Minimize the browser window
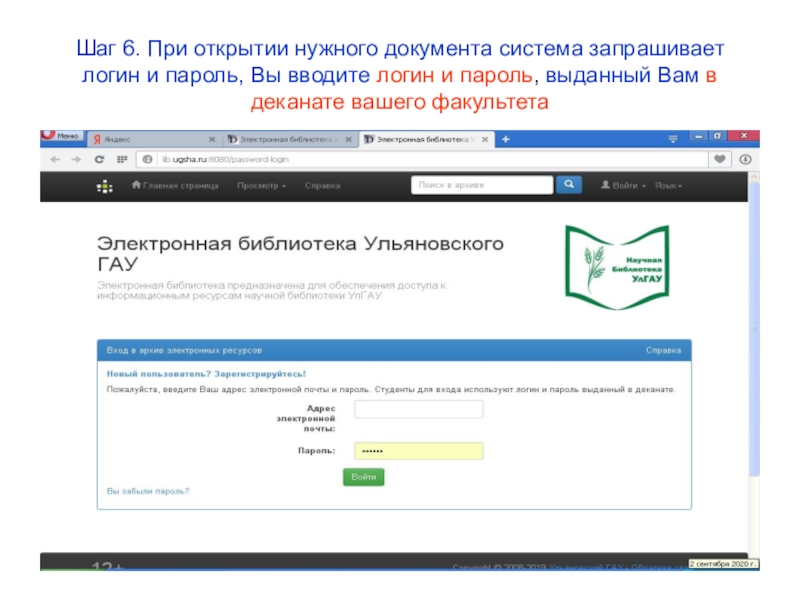The width and height of the screenshot is (800, 600). (698, 136)
